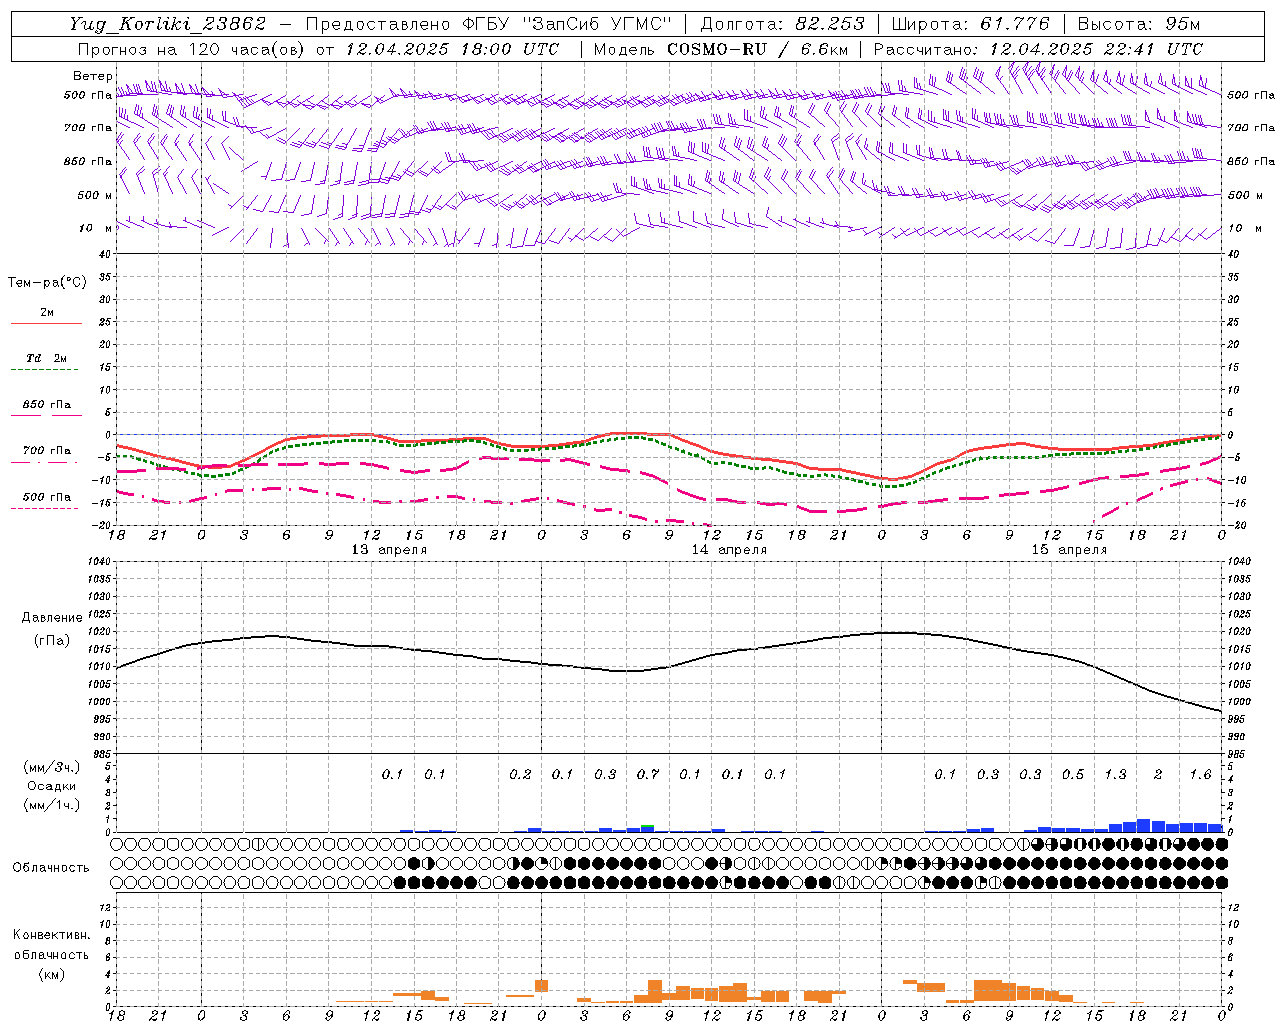Click the 0.2 precipitation amount value
Image resolution: width=1280 pixels, height=1024 pixels.
520,774
